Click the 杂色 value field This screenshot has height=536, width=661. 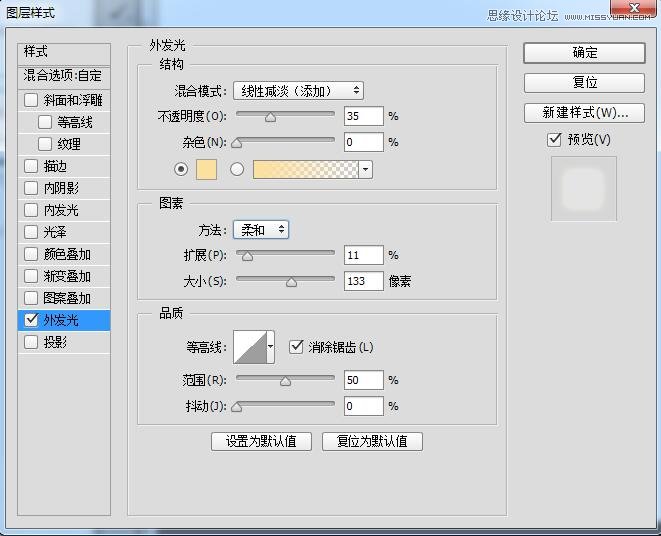click(x=363, y=142)
